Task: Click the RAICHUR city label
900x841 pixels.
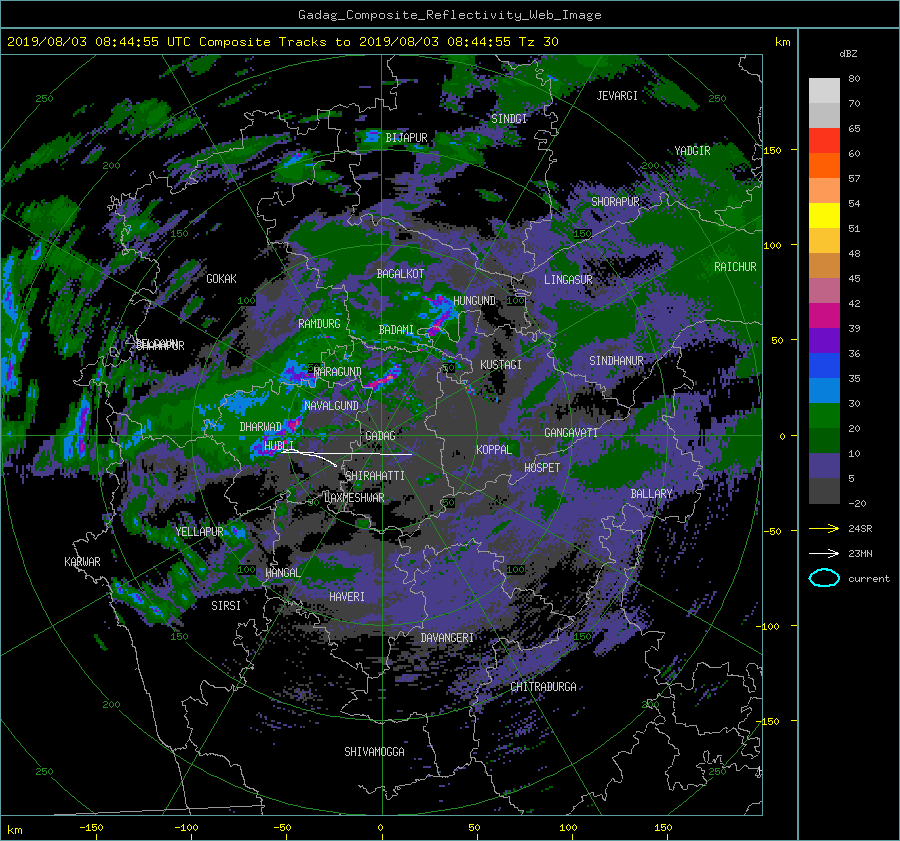Action: click(735, 267)
